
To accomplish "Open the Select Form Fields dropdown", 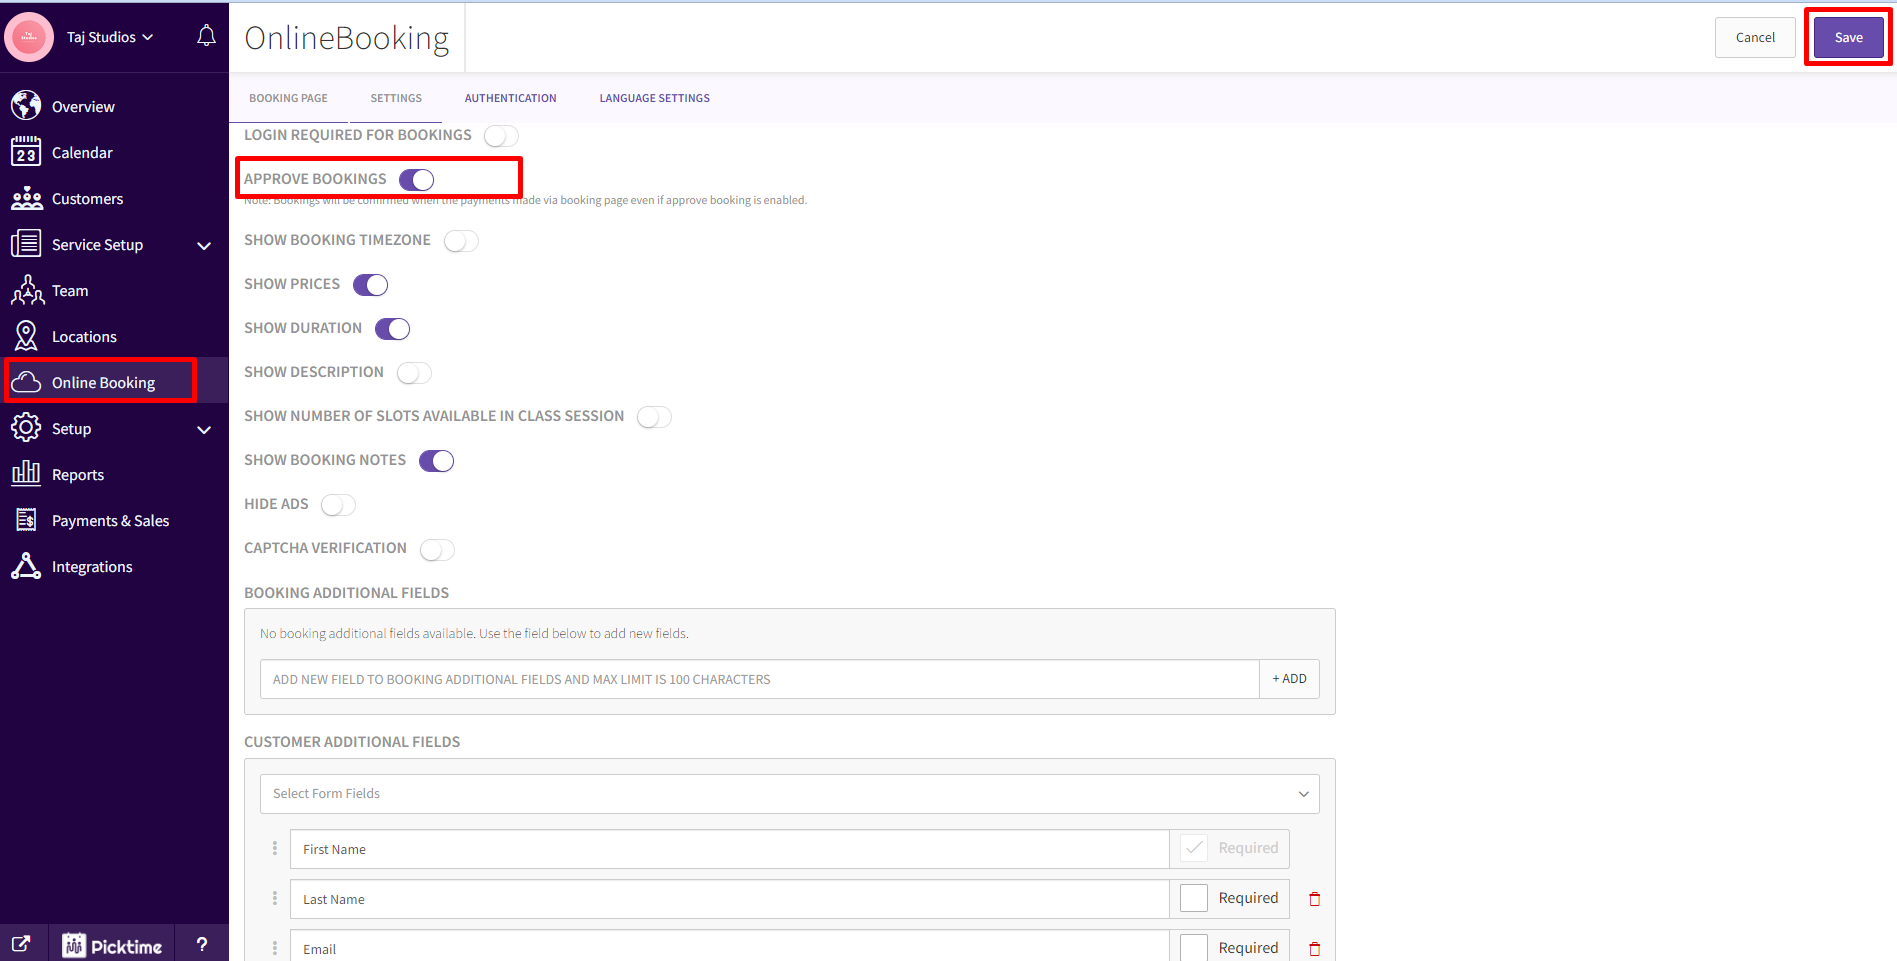I will [790, 793].
